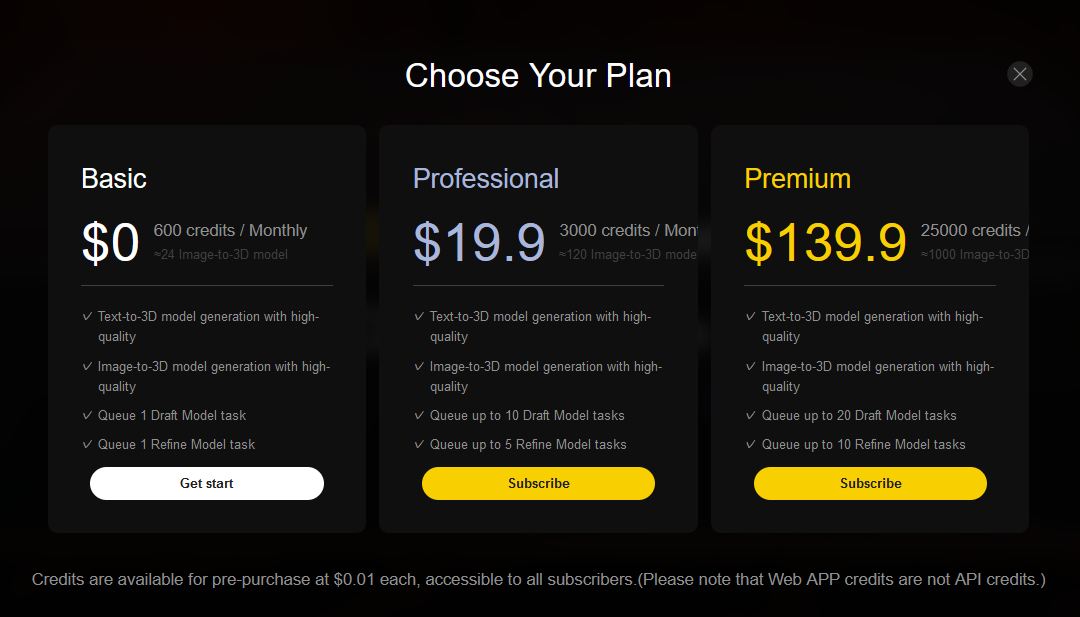The width and height of the screenshot is (1080, 617).
Task: Click checkmark beside Premium Image-to-3D feature
Action: pyautogui.click(x=751, y=366)
